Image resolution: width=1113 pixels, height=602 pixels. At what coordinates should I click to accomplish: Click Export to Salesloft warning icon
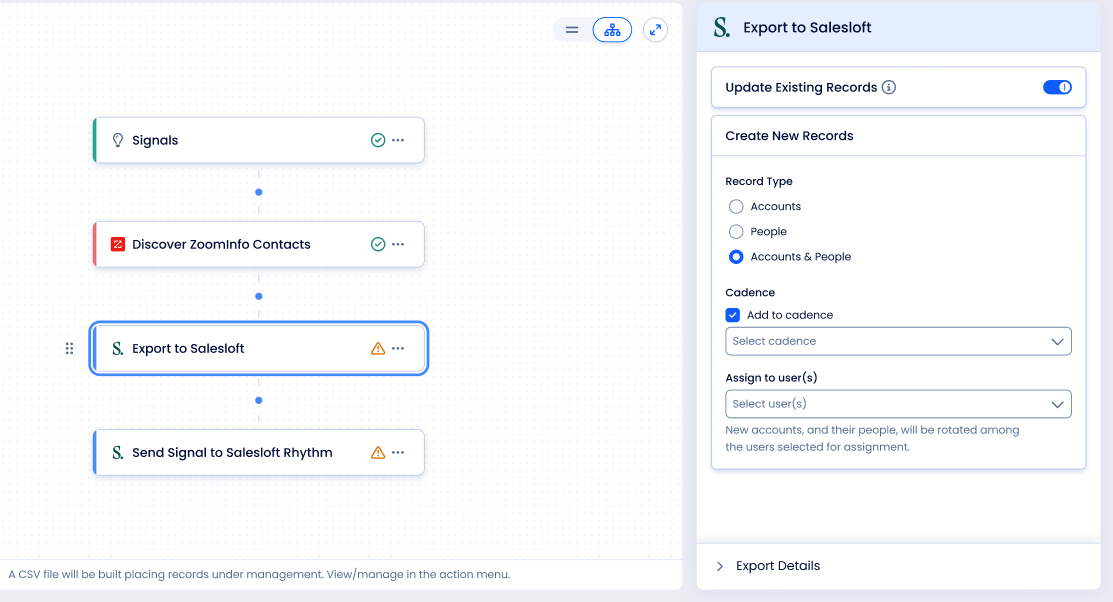click(378, 349)
